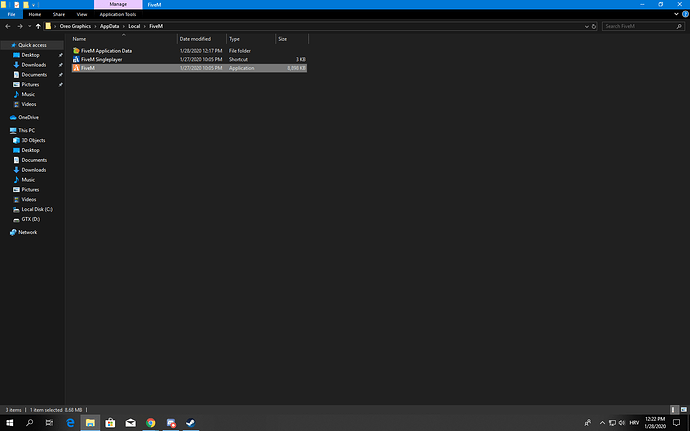Screen dimensions: 690x431
Task: Select Quick access in the navigation pane
Action: click(32, 45)
